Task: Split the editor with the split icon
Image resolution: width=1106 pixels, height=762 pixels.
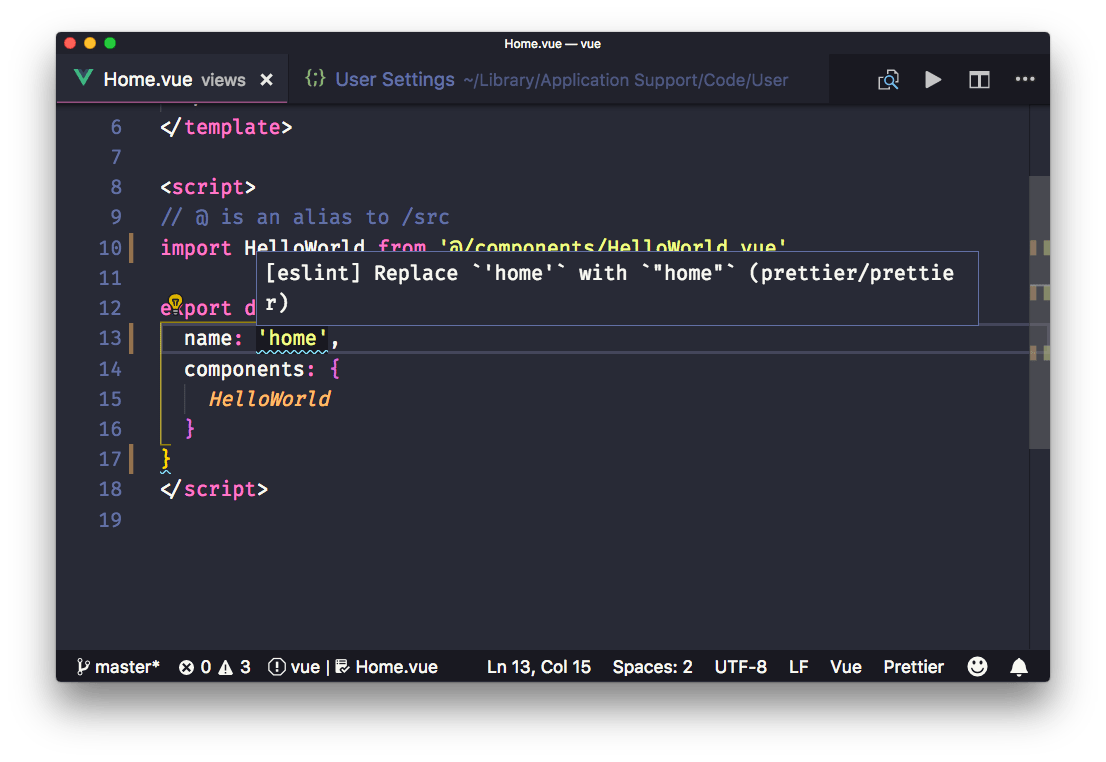Action: (979, 80)
